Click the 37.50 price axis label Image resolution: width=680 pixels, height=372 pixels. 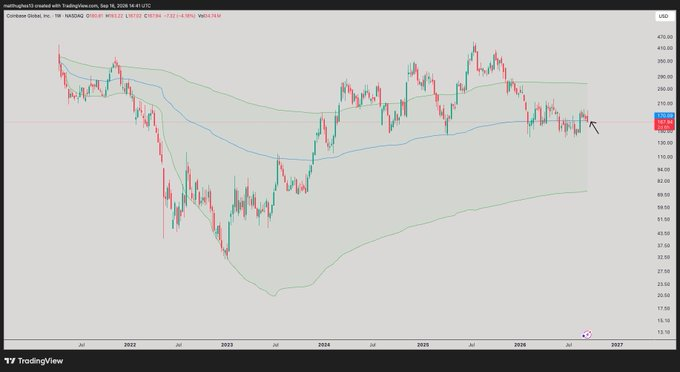point(664,245)
